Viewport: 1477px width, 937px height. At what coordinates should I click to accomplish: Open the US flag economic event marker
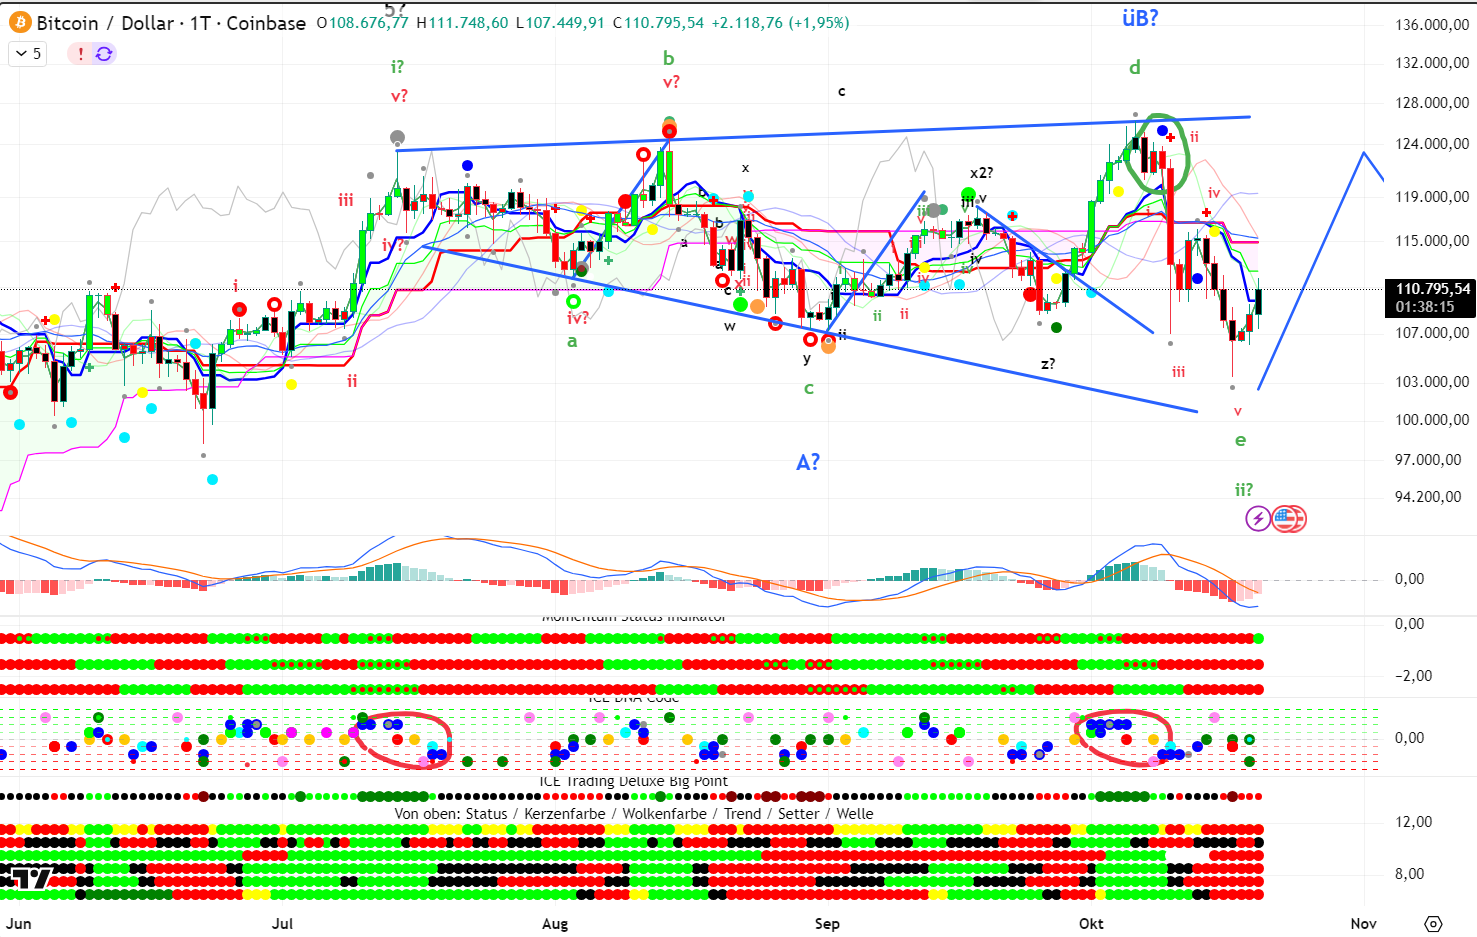[1289, 518]
